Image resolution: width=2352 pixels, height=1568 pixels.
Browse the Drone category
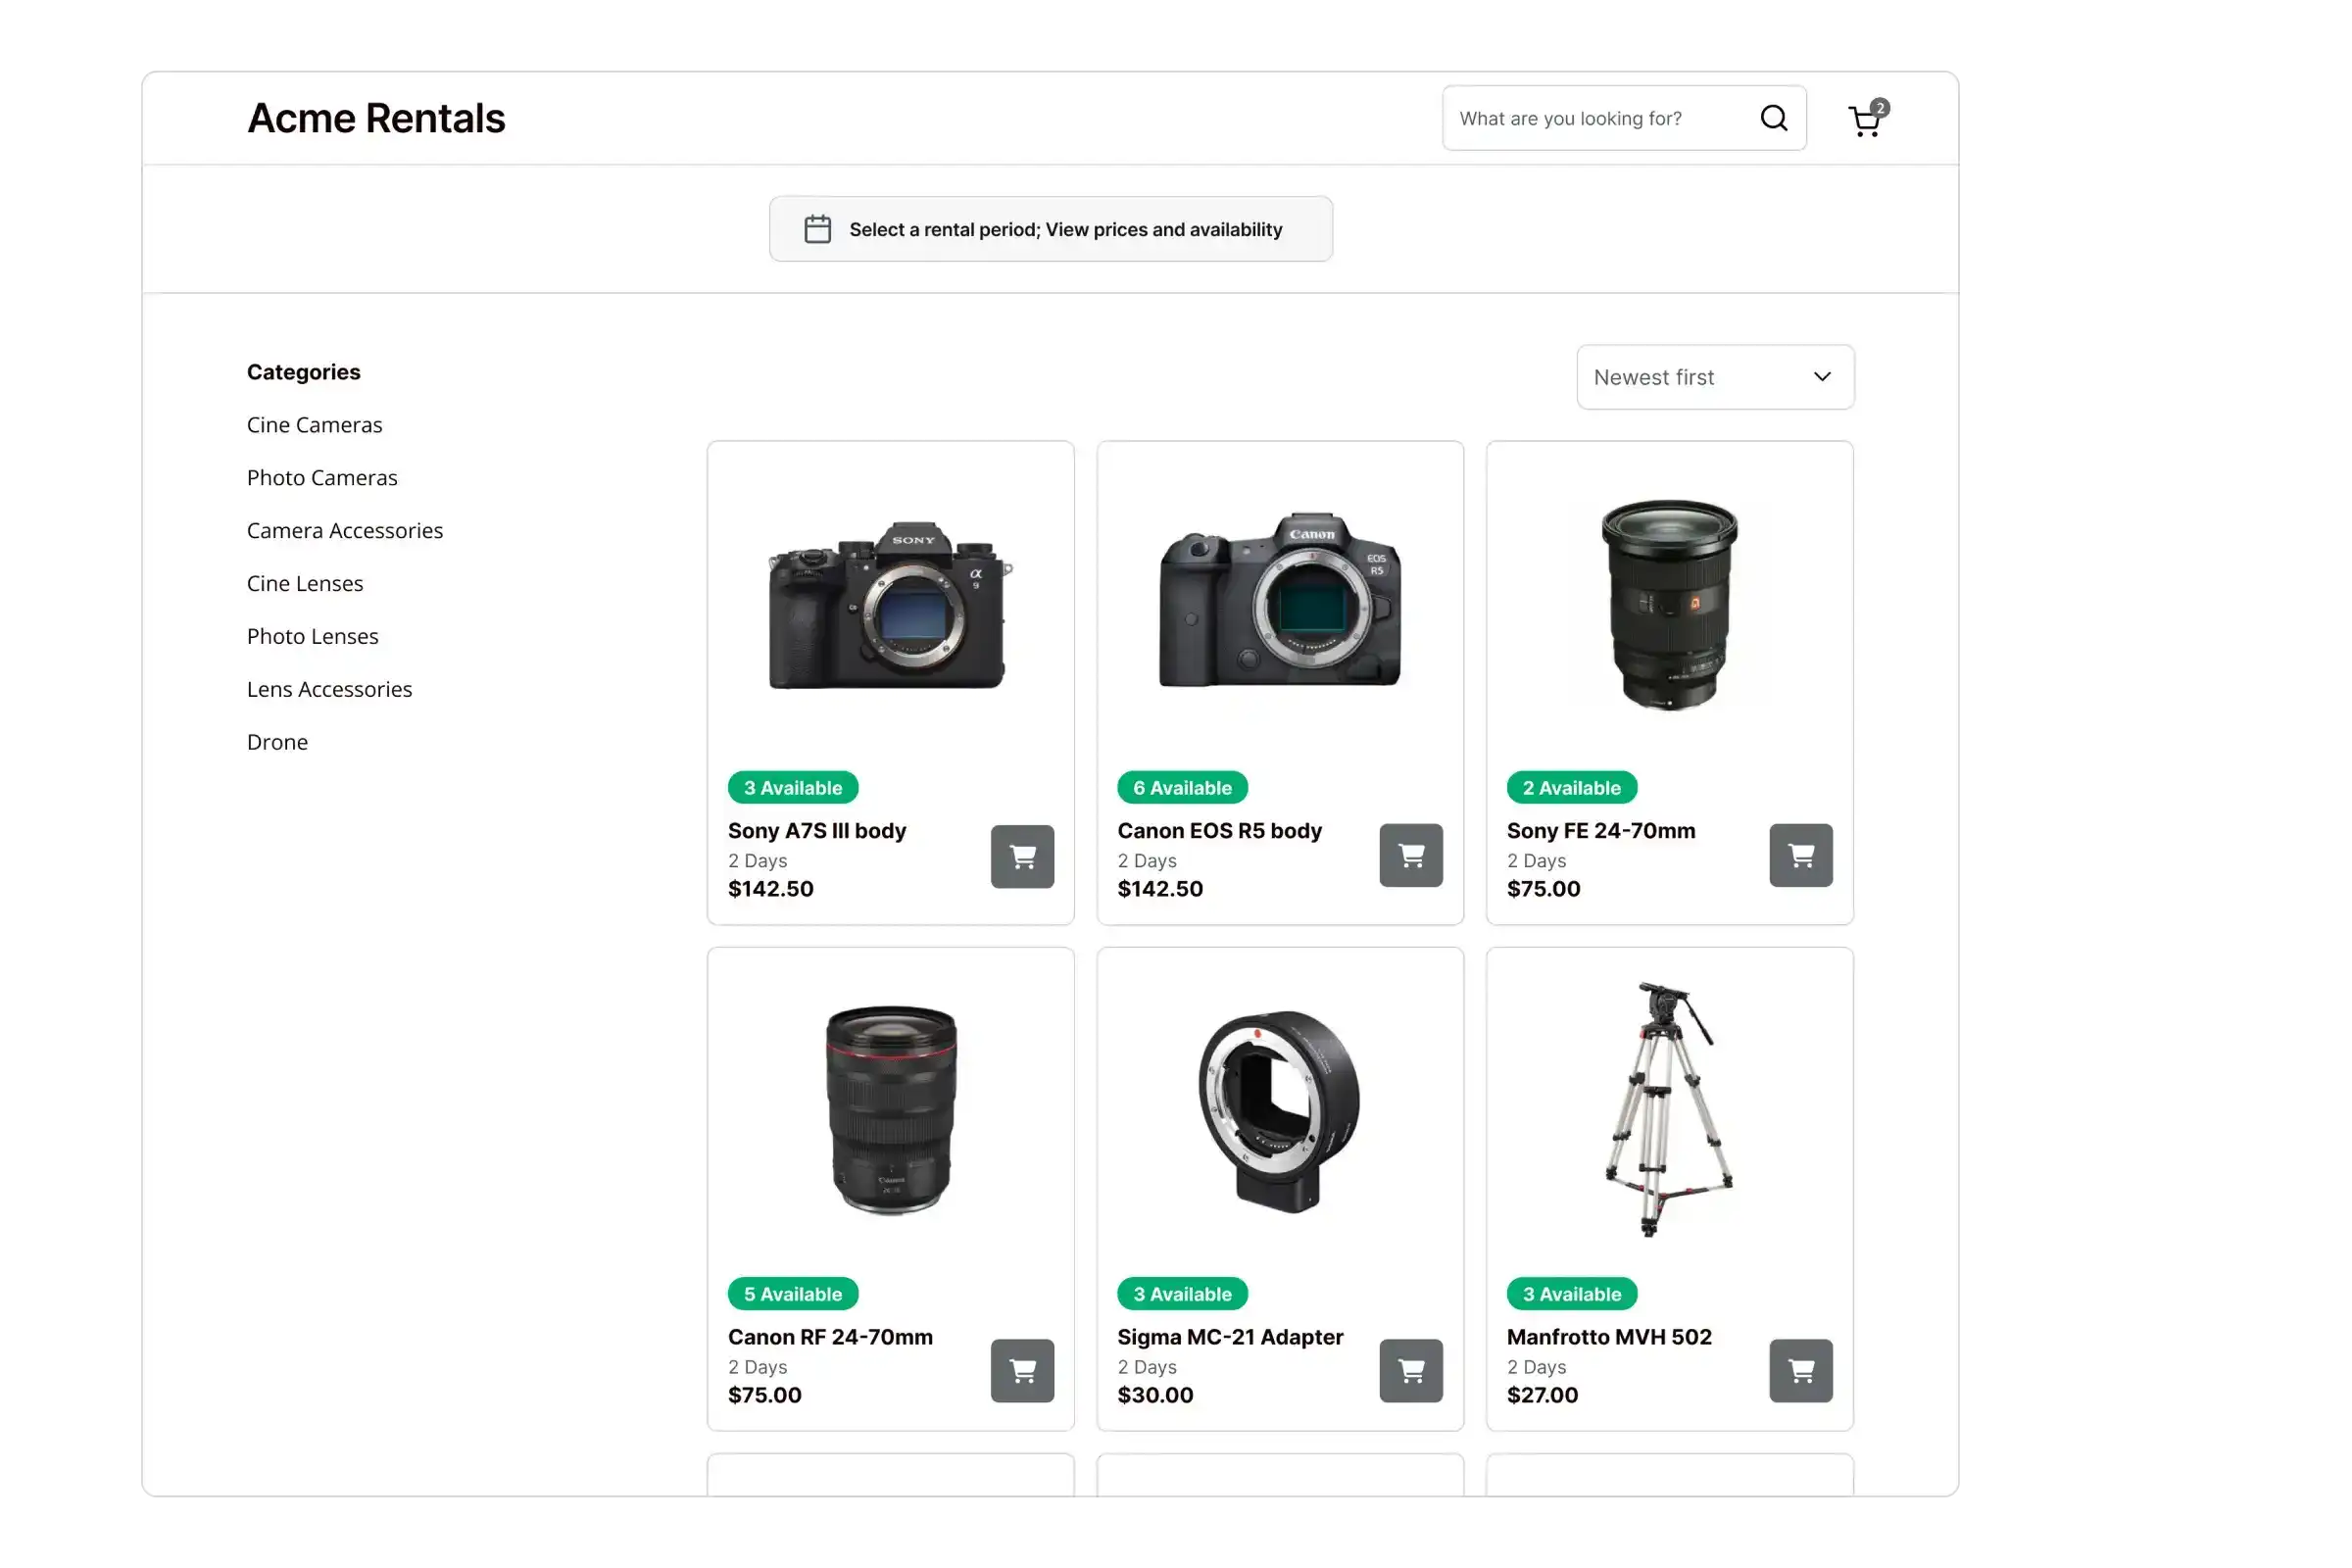point(277,742)
